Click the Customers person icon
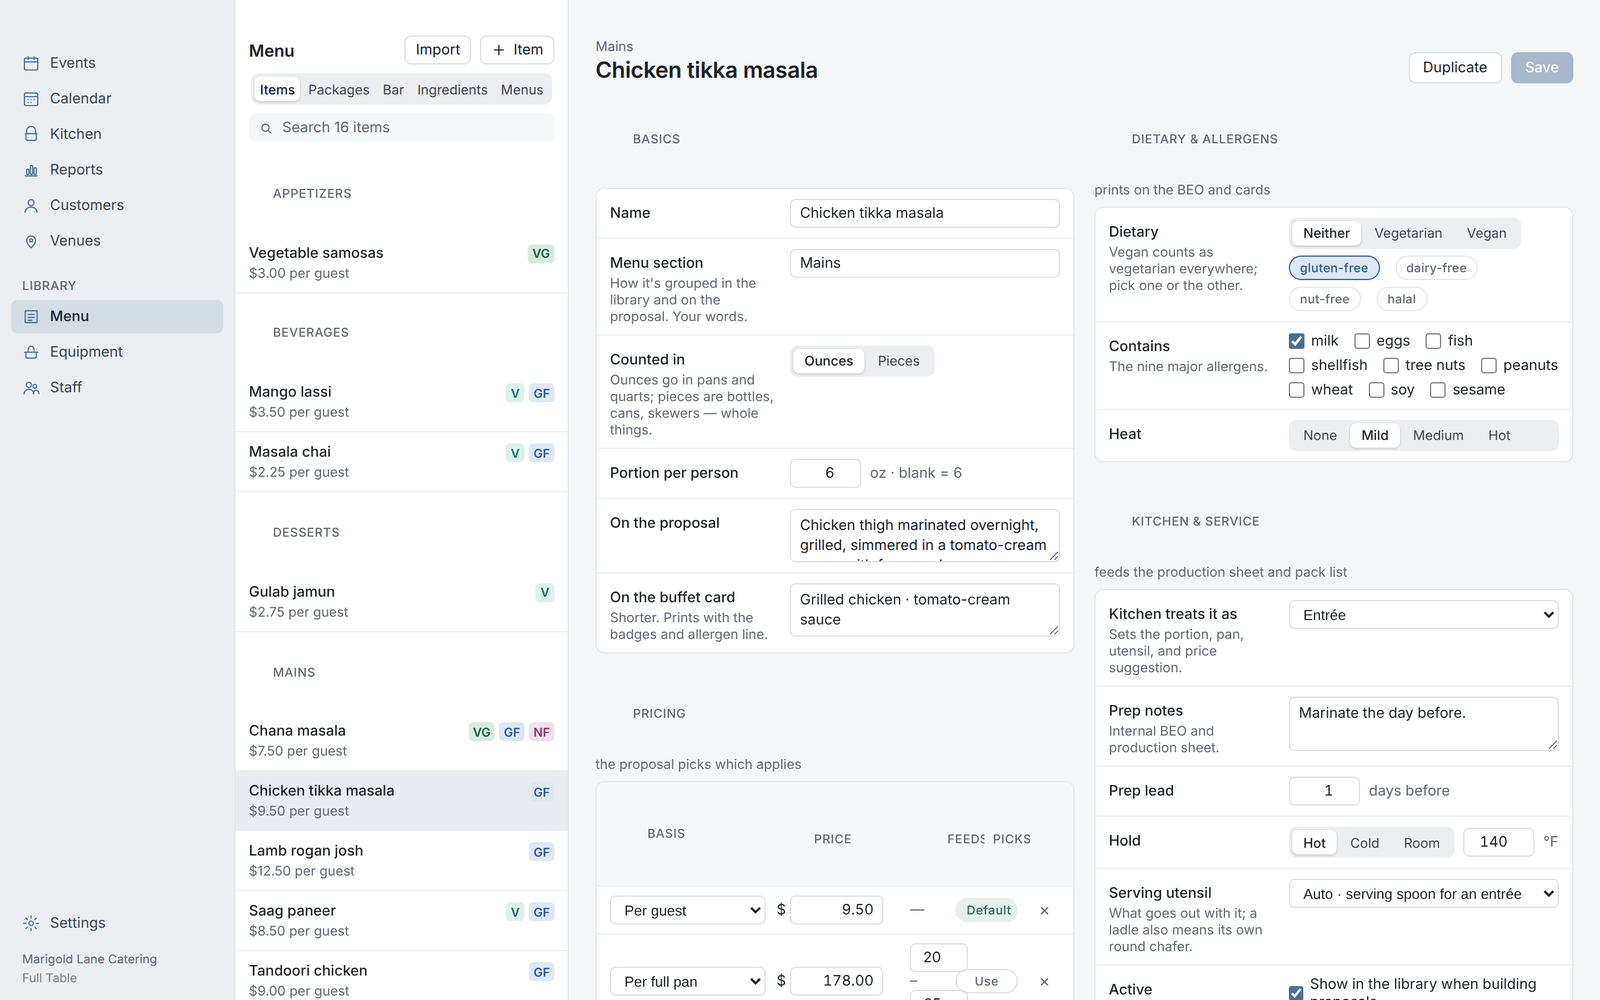 coord(31,206)
